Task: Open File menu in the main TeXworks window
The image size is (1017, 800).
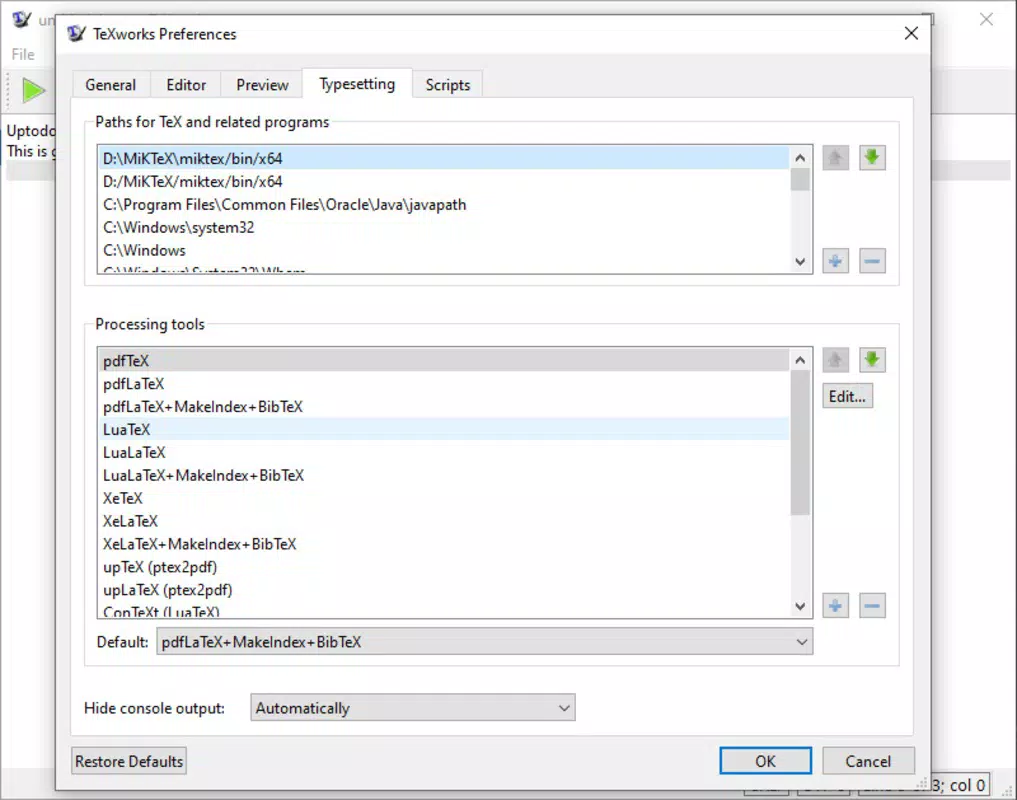Action: coord(23,55)
